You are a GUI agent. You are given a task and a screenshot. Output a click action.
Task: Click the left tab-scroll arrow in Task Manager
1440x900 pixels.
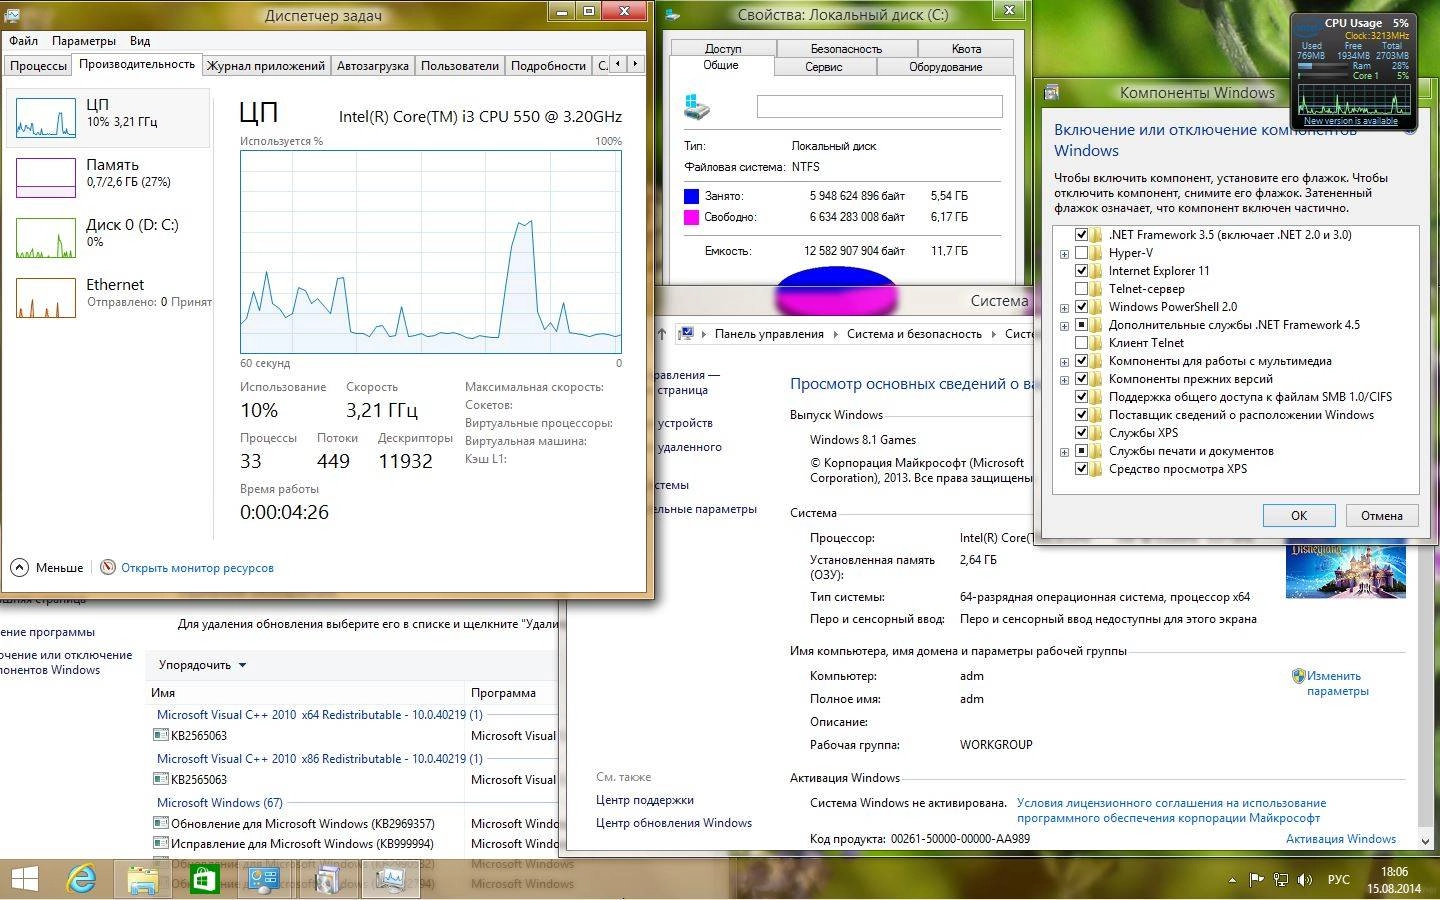point(618,64)
